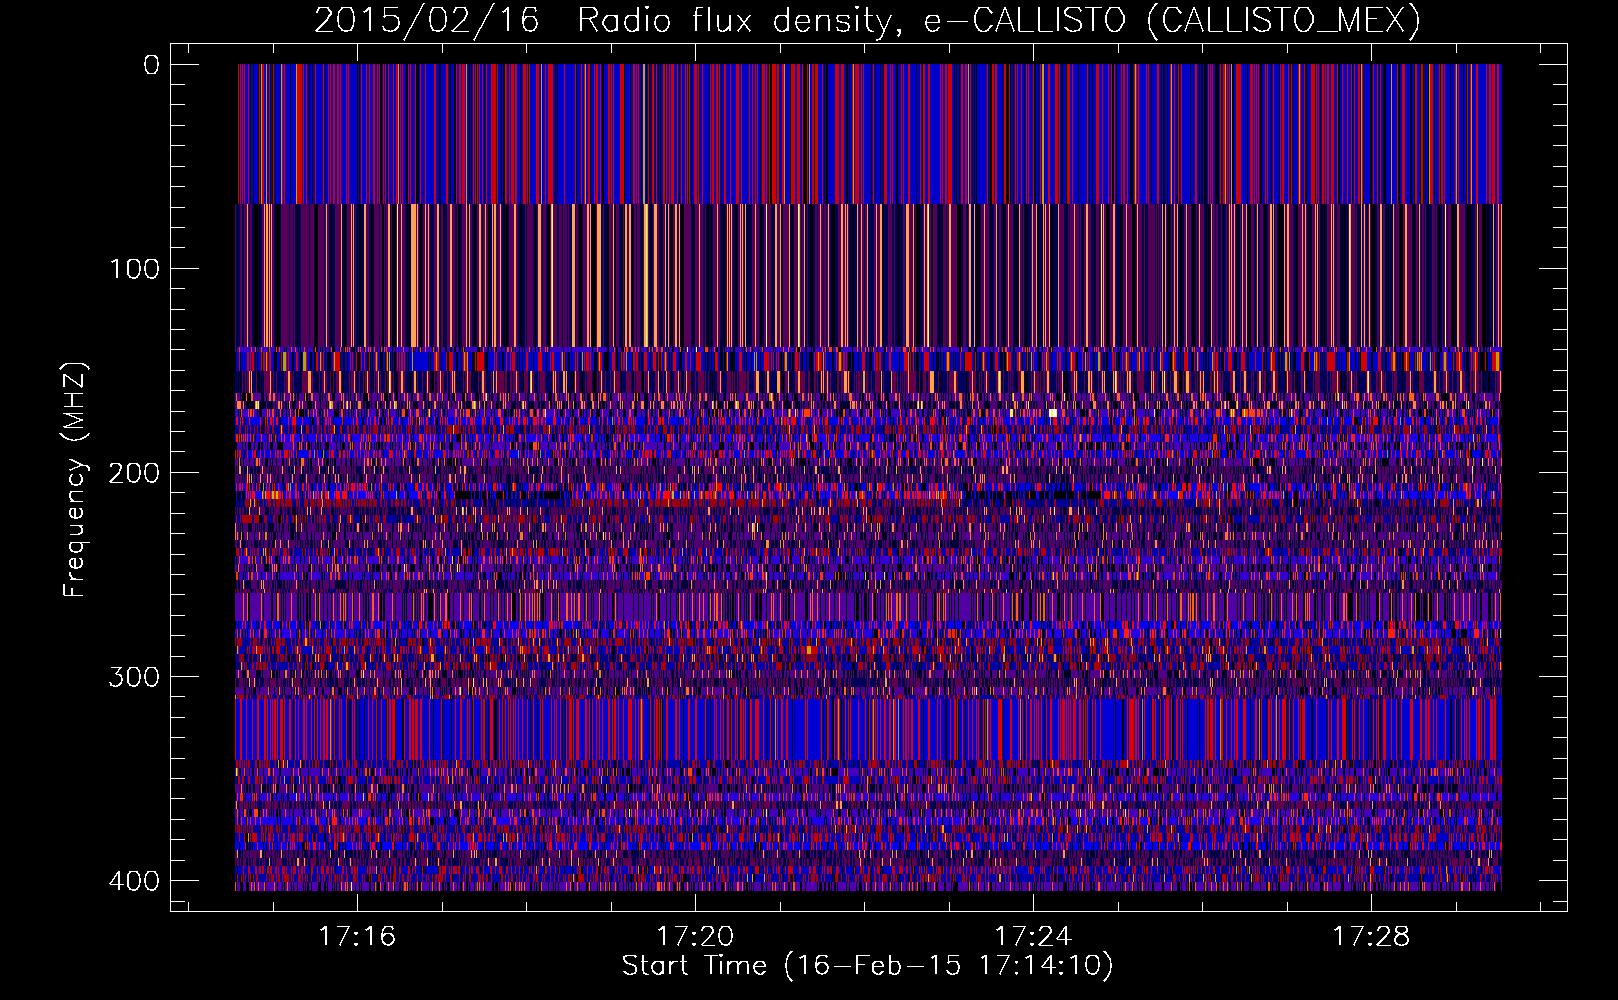Image resolution: width=1618 pixels, height=1000 pixels.
Task: Click the frequency tick label '200'
Action: pyautogui.click(x=133, y=473)
